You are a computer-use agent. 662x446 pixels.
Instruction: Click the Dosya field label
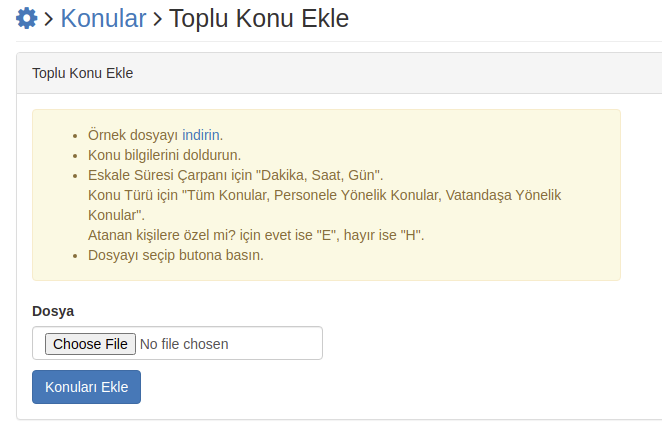tap(53, 311)
